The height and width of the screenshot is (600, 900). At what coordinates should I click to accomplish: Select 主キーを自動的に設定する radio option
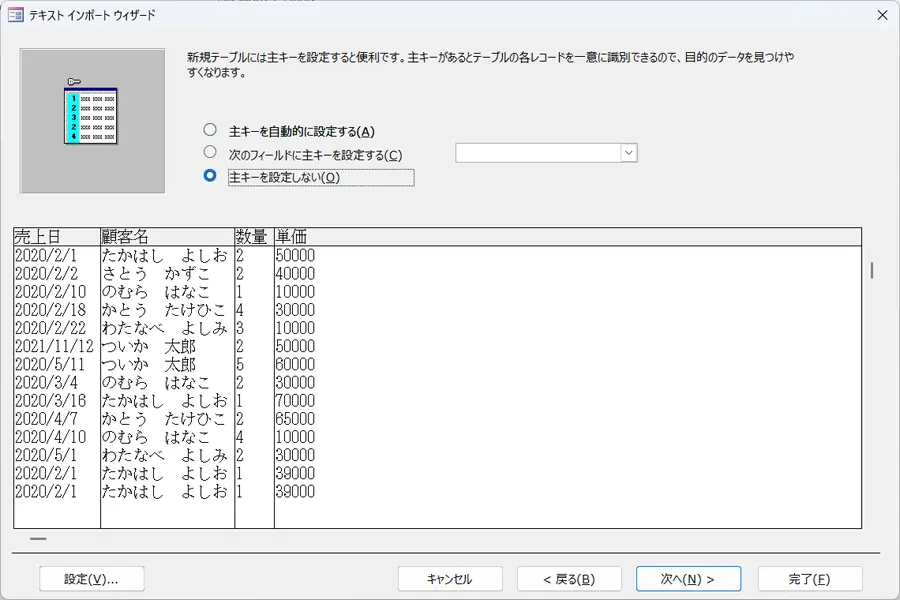pos(210,130)
